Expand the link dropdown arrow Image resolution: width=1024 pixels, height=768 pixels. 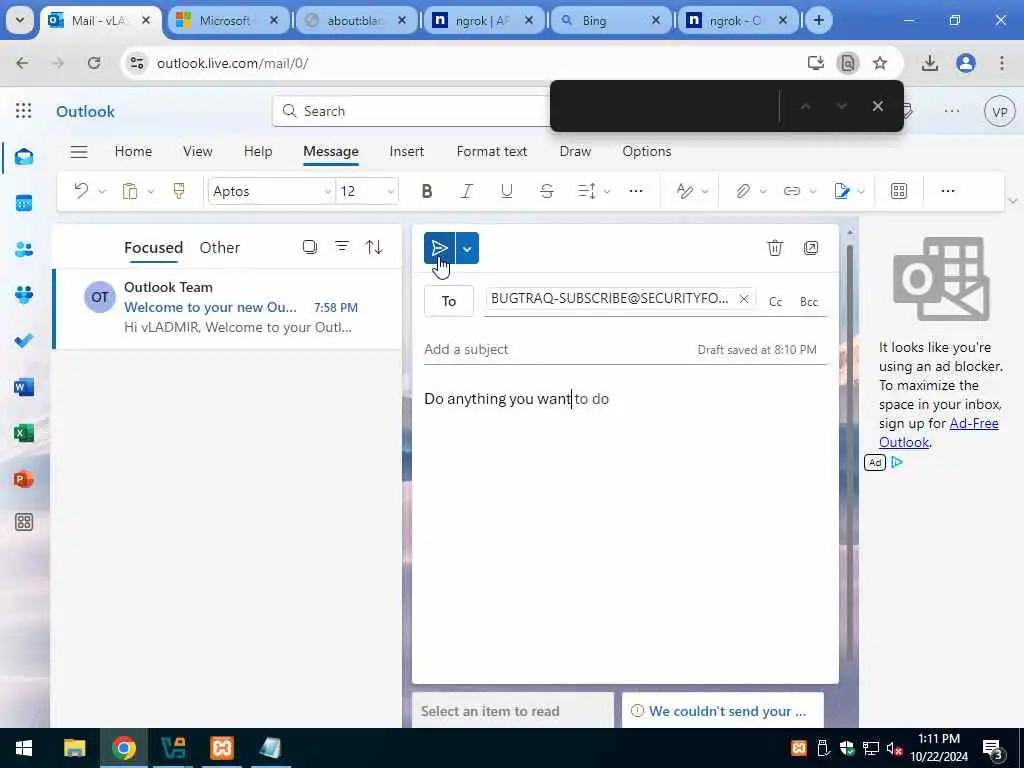pyautogui.click(x=812, y=191)
